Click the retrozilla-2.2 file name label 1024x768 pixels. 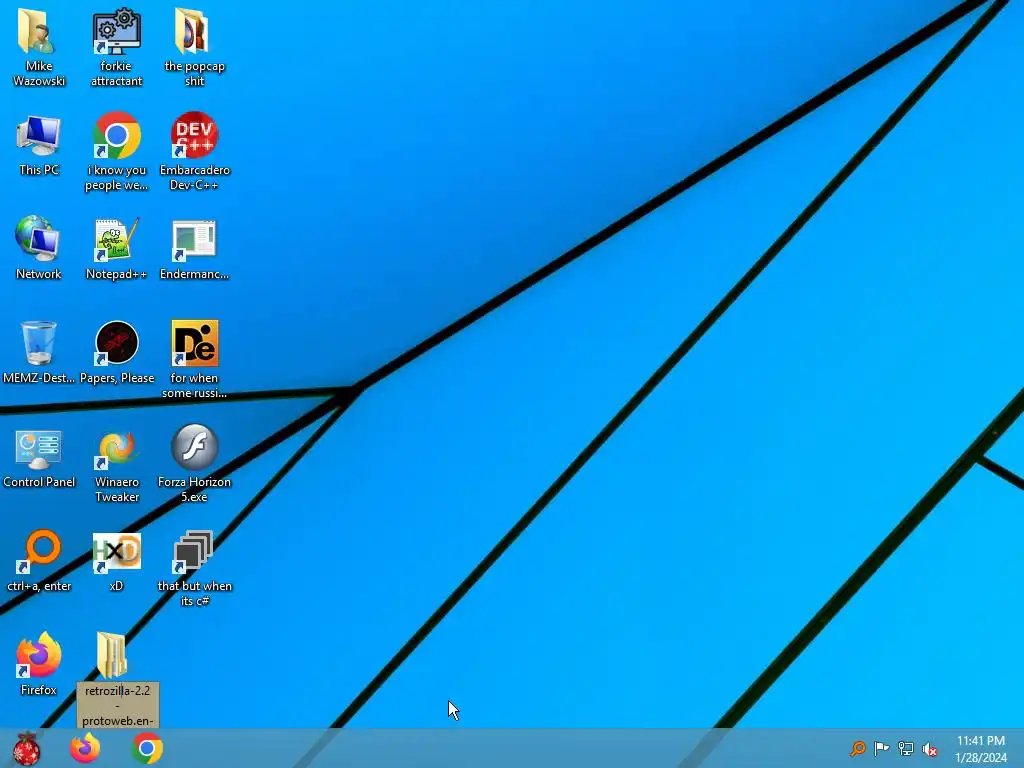pos(118,705)
